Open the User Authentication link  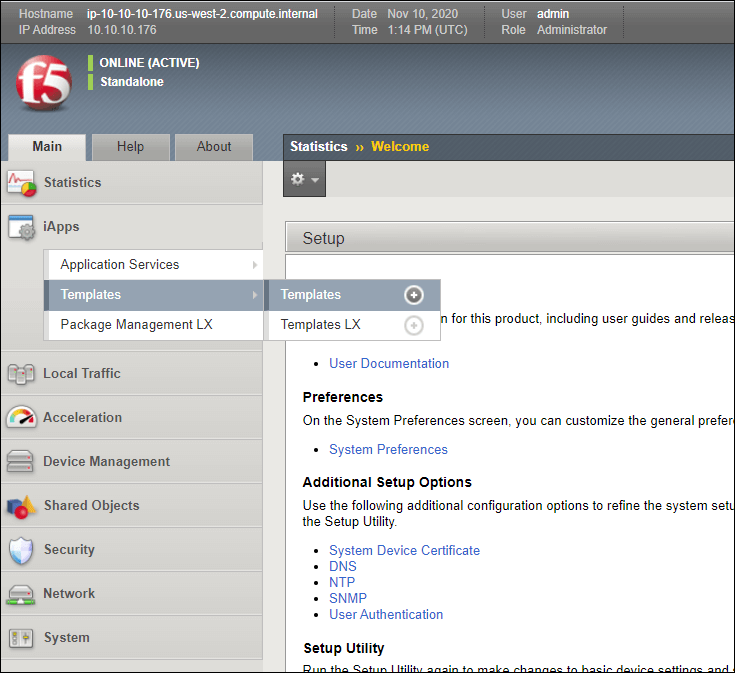(386, 614)
